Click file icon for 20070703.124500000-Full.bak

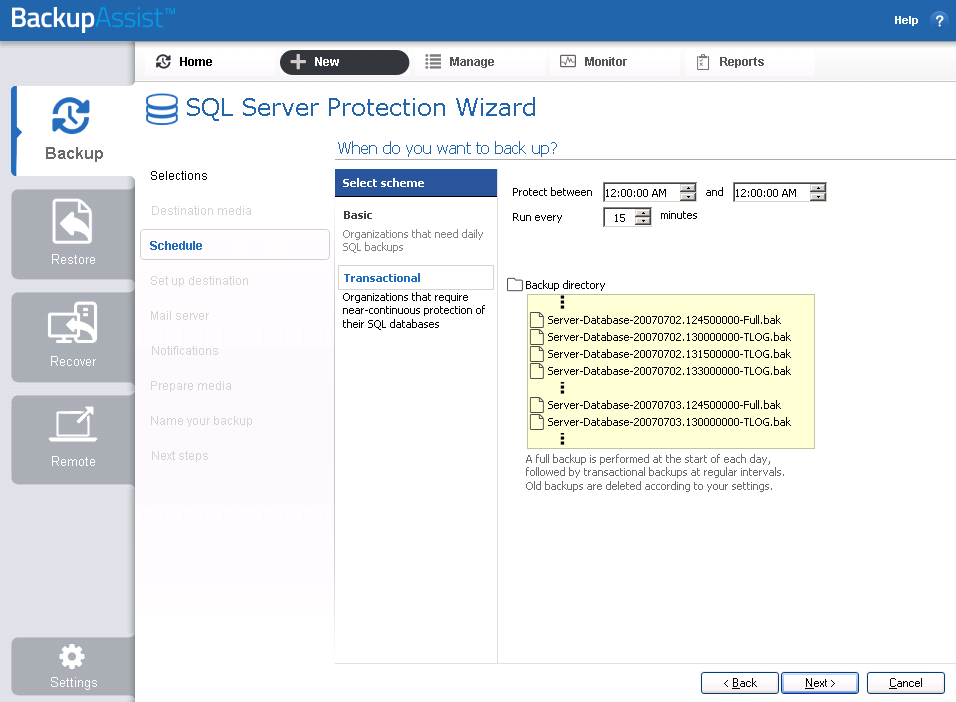pos(537,405)
